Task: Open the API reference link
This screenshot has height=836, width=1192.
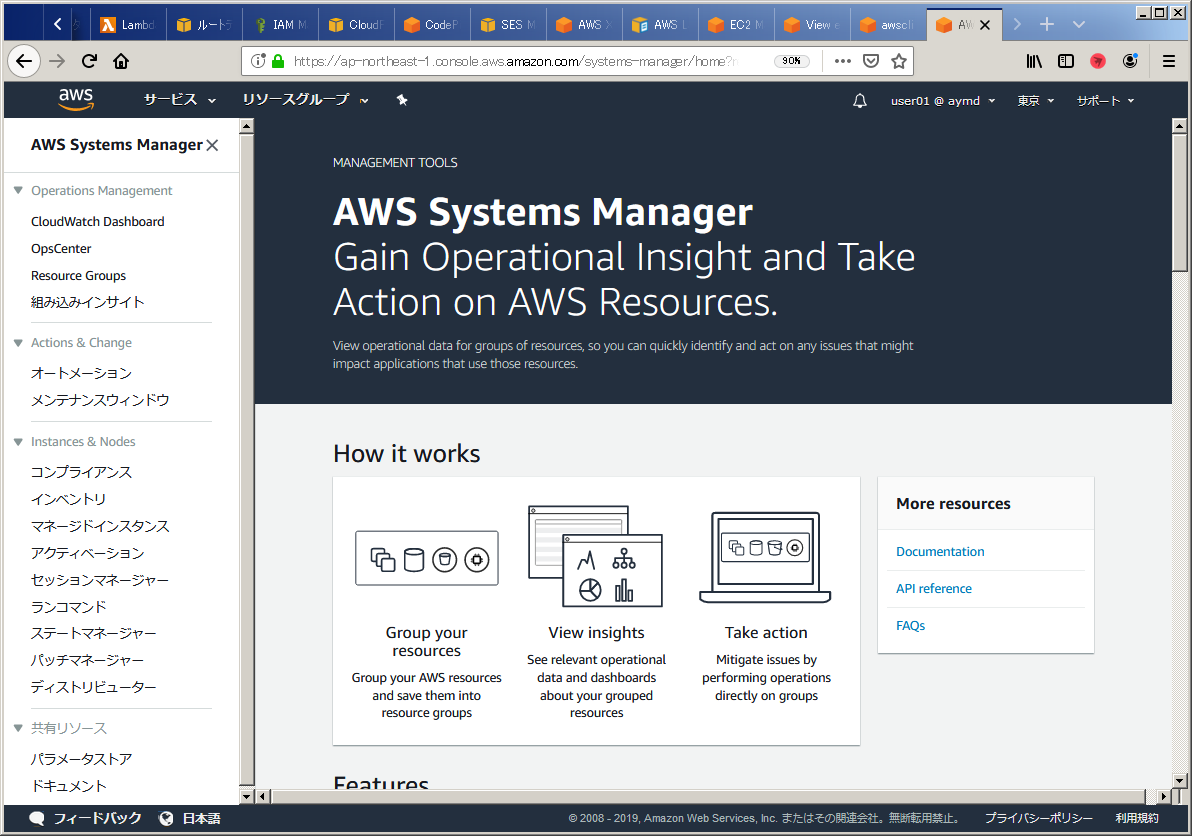Action: pyautogui.click(x=934, y=589)
